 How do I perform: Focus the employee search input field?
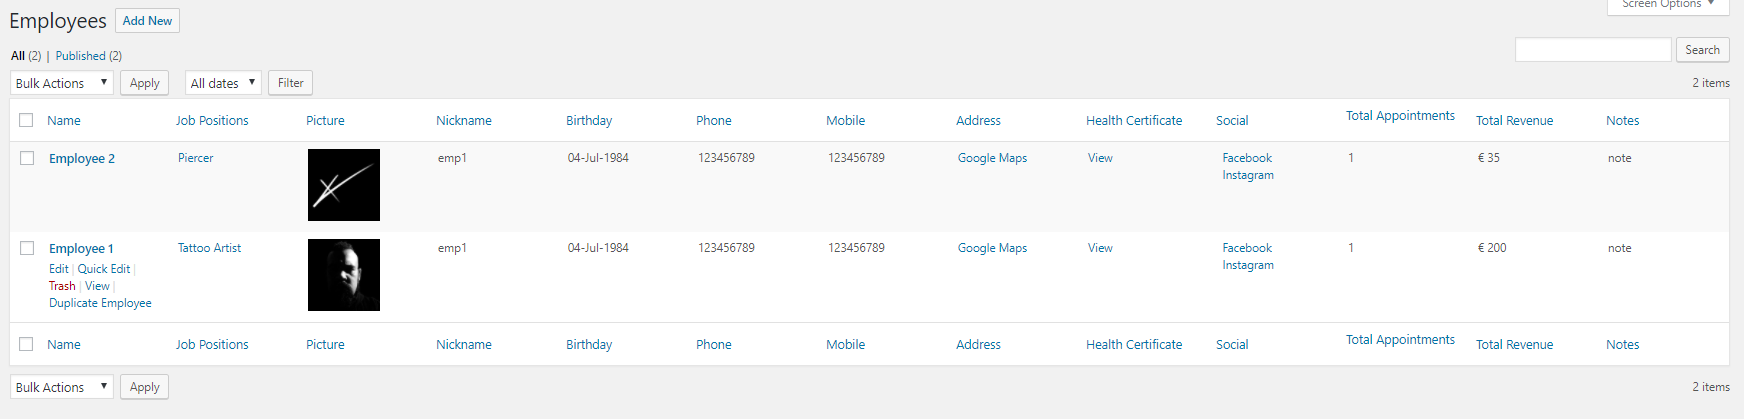point(1593,50)
